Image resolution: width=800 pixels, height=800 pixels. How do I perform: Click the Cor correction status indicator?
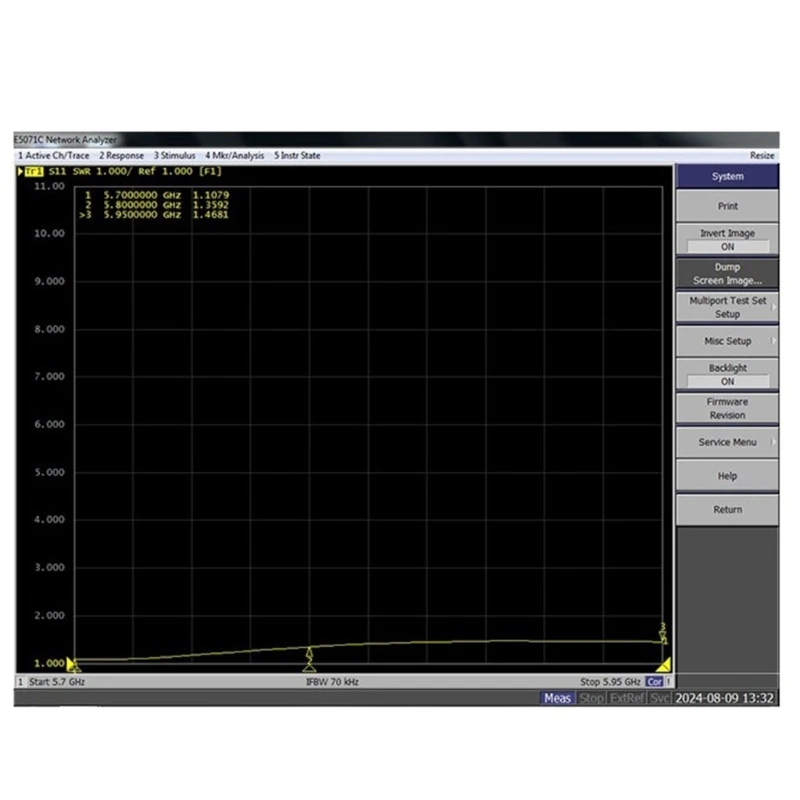pos(654,682)
